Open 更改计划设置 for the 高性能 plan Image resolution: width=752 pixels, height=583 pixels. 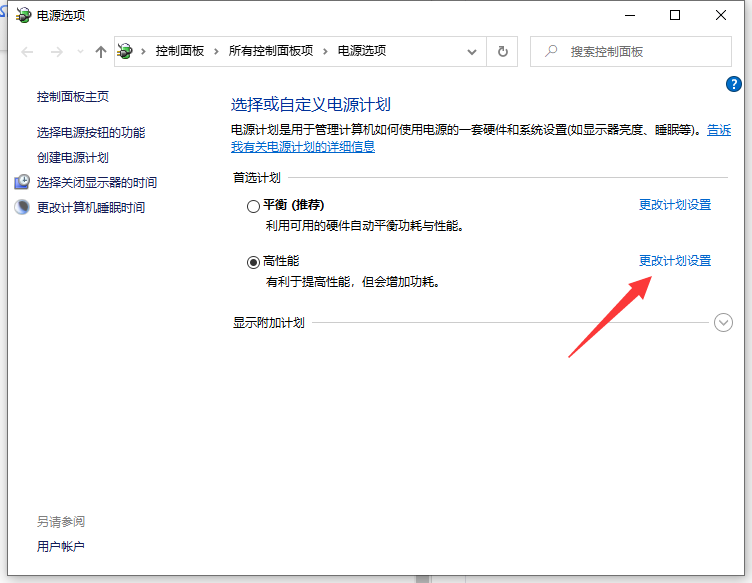tap(675, 261)
